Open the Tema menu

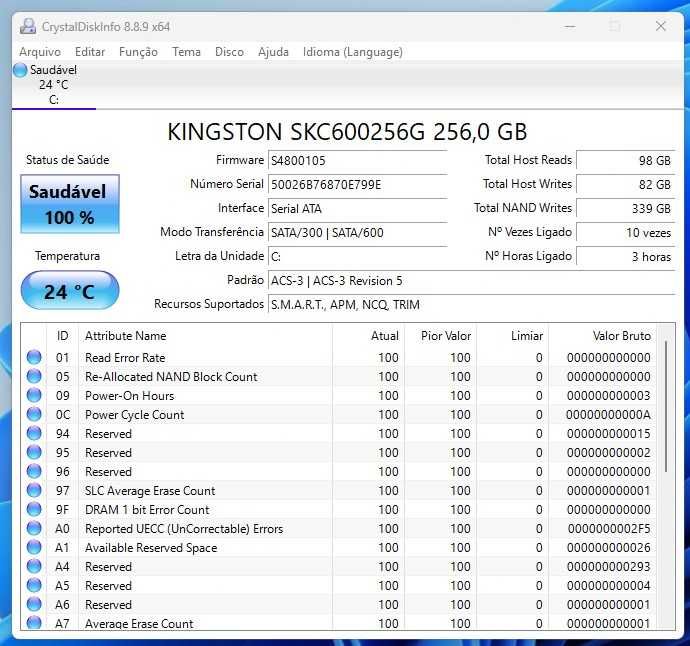point(186,52)
